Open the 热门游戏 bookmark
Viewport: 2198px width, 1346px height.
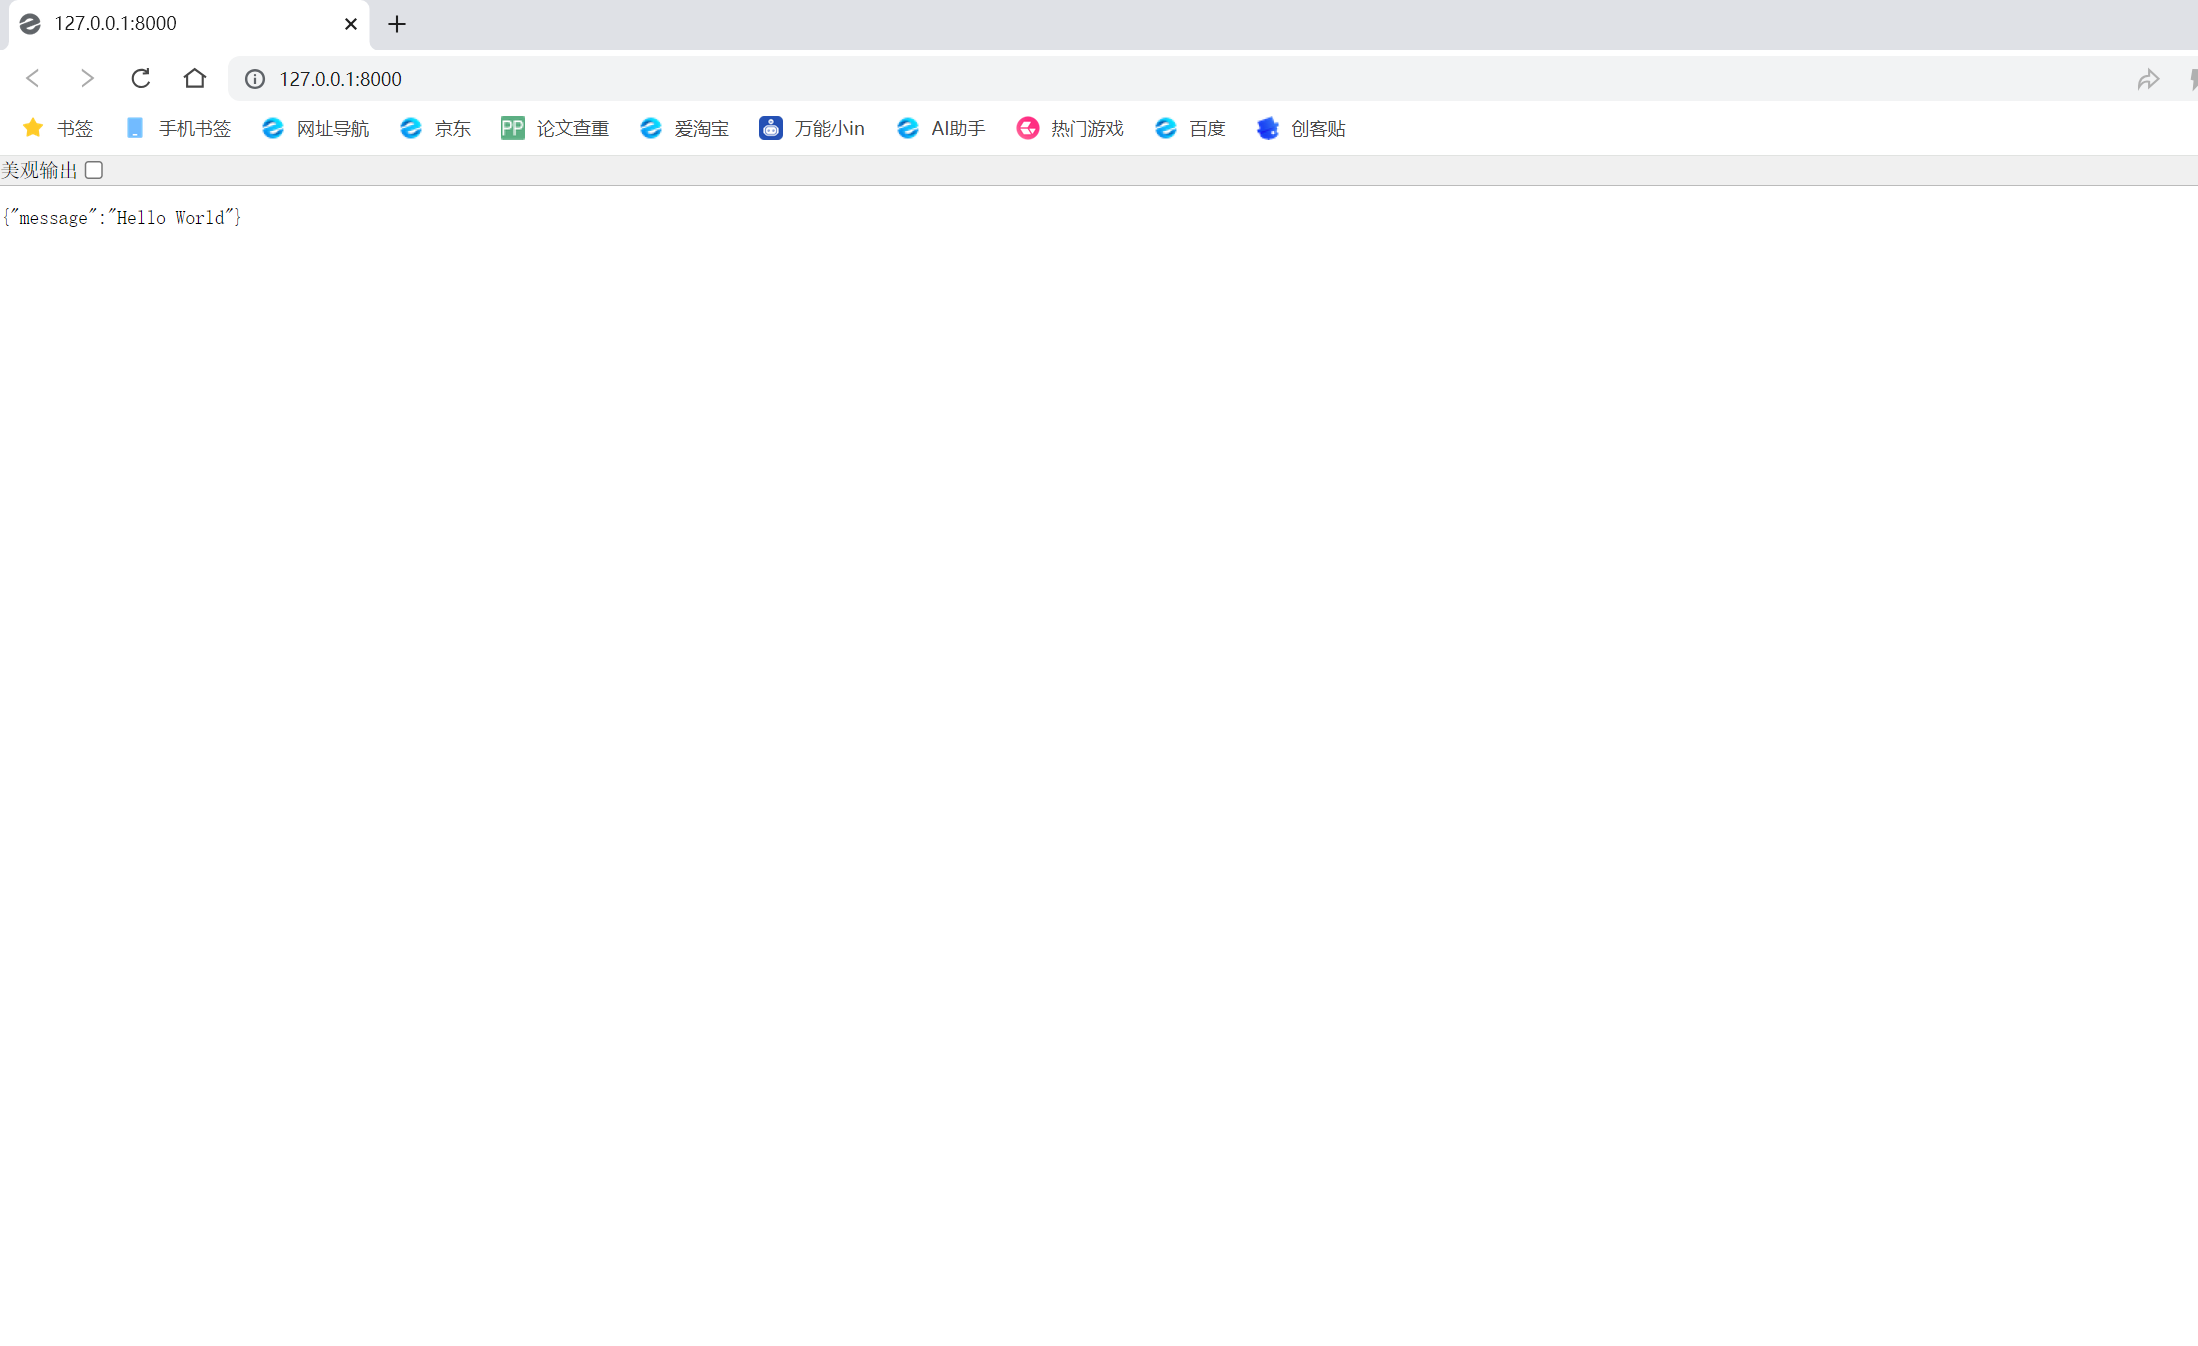tap(1070, 128)
